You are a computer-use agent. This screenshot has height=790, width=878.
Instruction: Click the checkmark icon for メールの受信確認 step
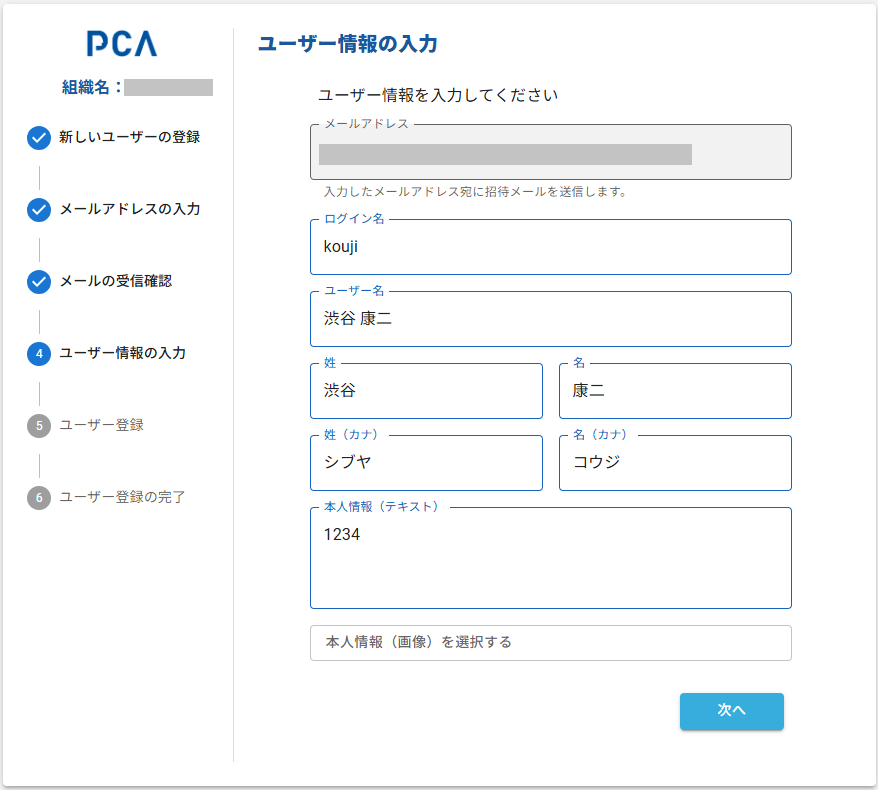point(38,282)
